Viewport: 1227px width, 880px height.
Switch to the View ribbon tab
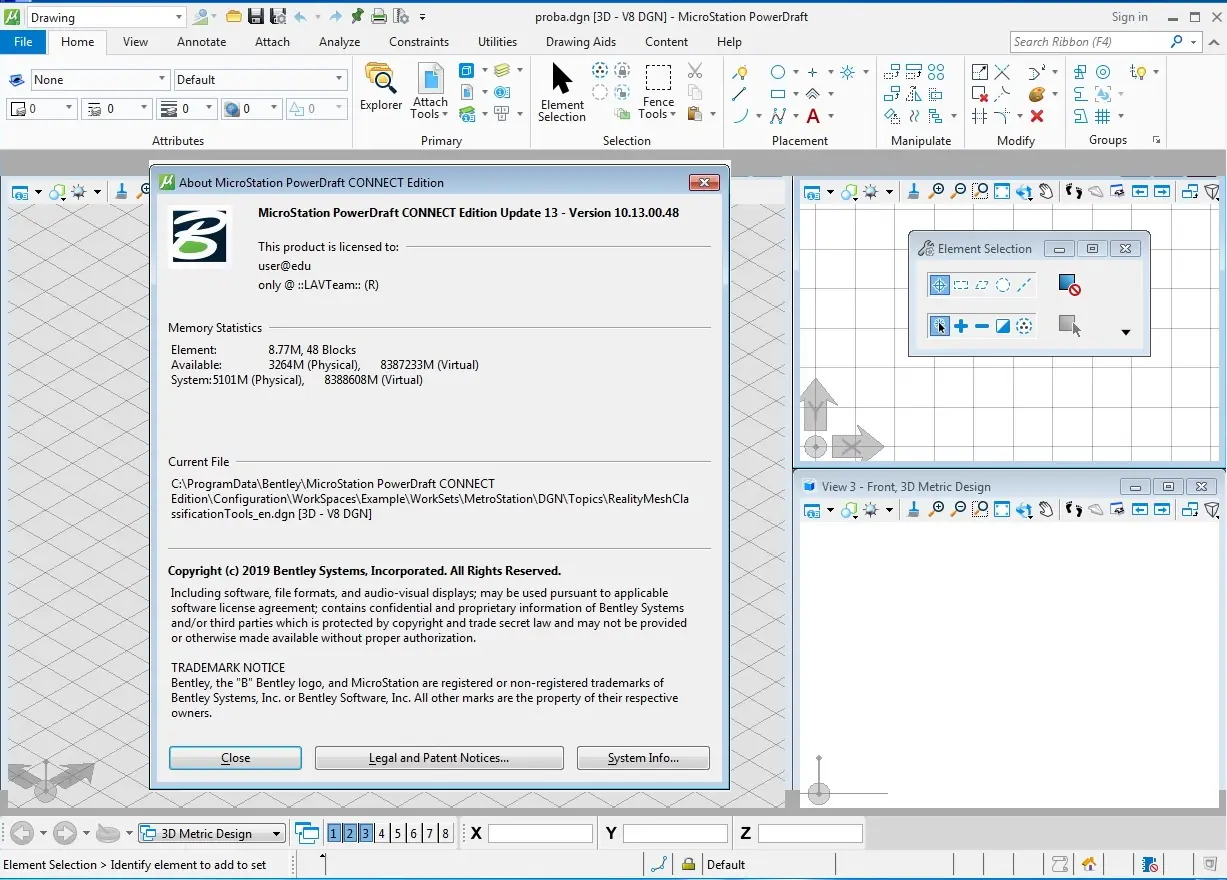(x=135, y=42)
